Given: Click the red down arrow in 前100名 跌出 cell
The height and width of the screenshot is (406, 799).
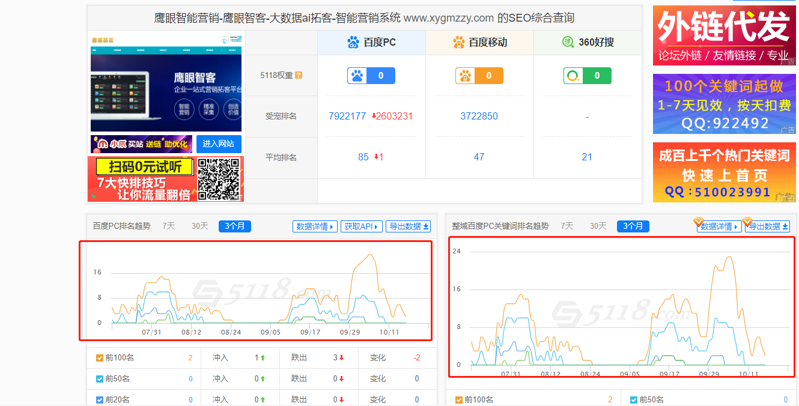Looking at the screenshot, I should pos(342,358).
